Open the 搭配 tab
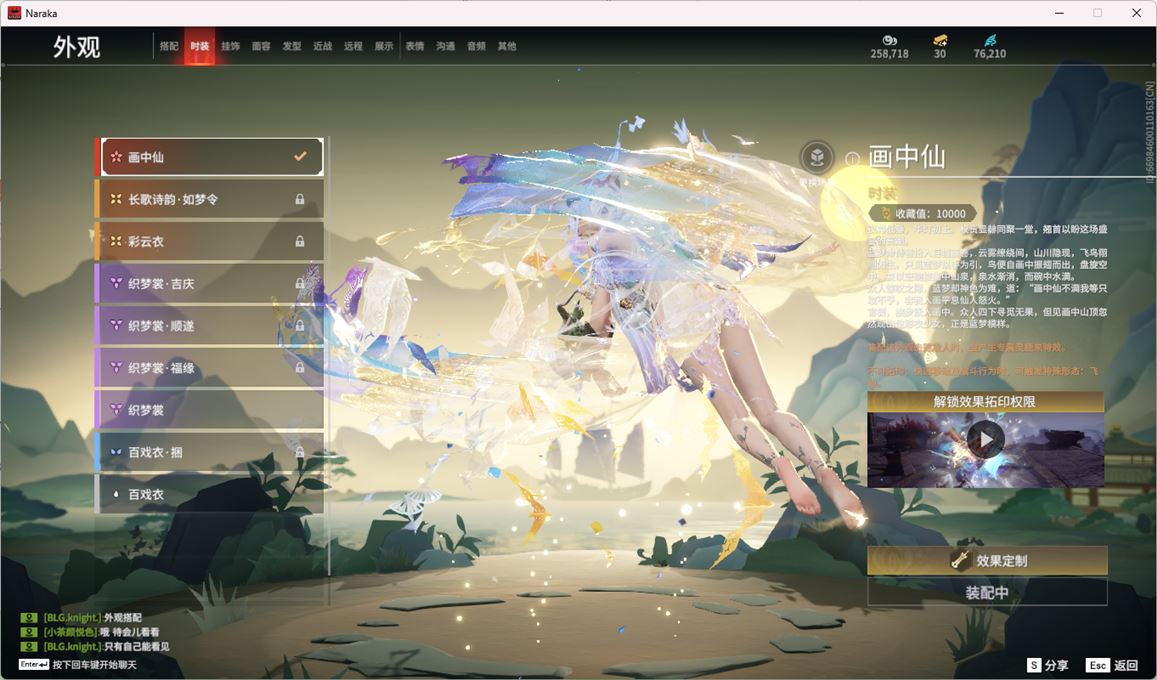Image resolution: width=1157 pixels, height=680 pixels. pyautogui.click(x=169, y=46)
